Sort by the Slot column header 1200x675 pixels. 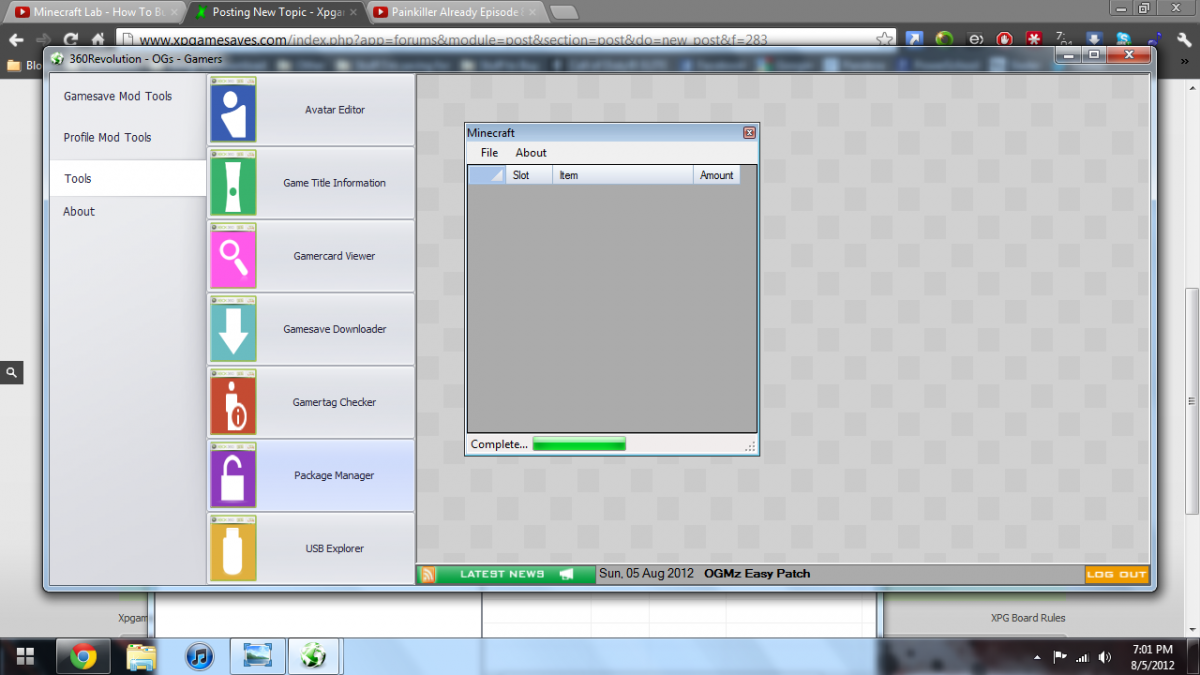[x=528, y=175]
